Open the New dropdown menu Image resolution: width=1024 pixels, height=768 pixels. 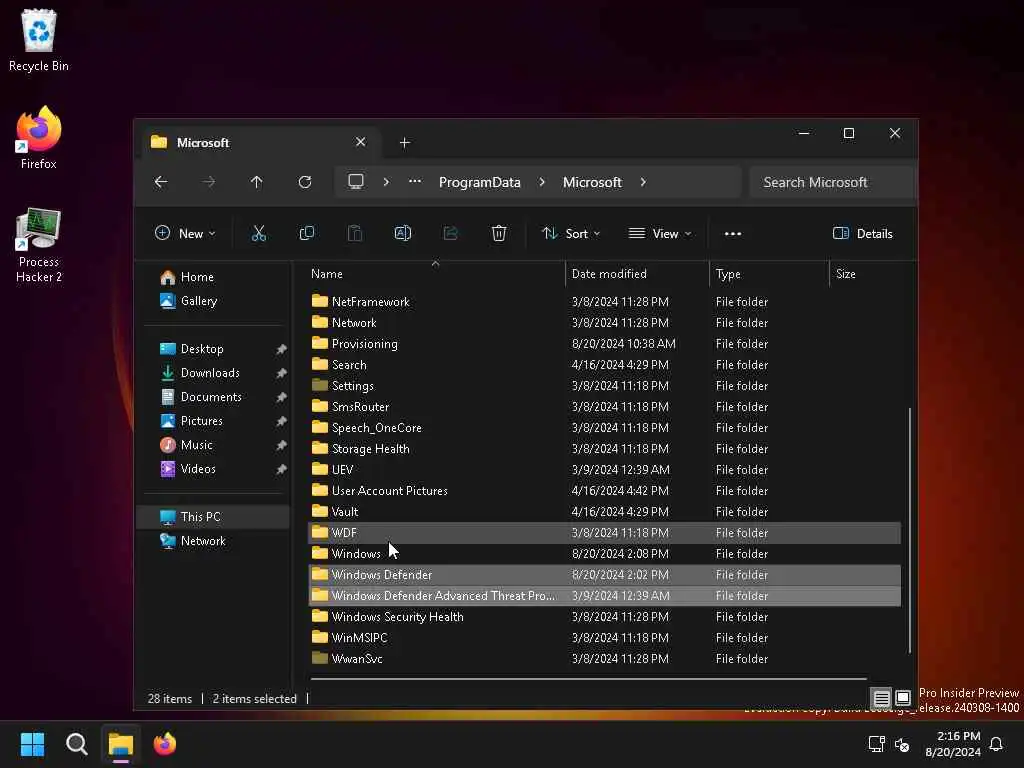point(185,233)
